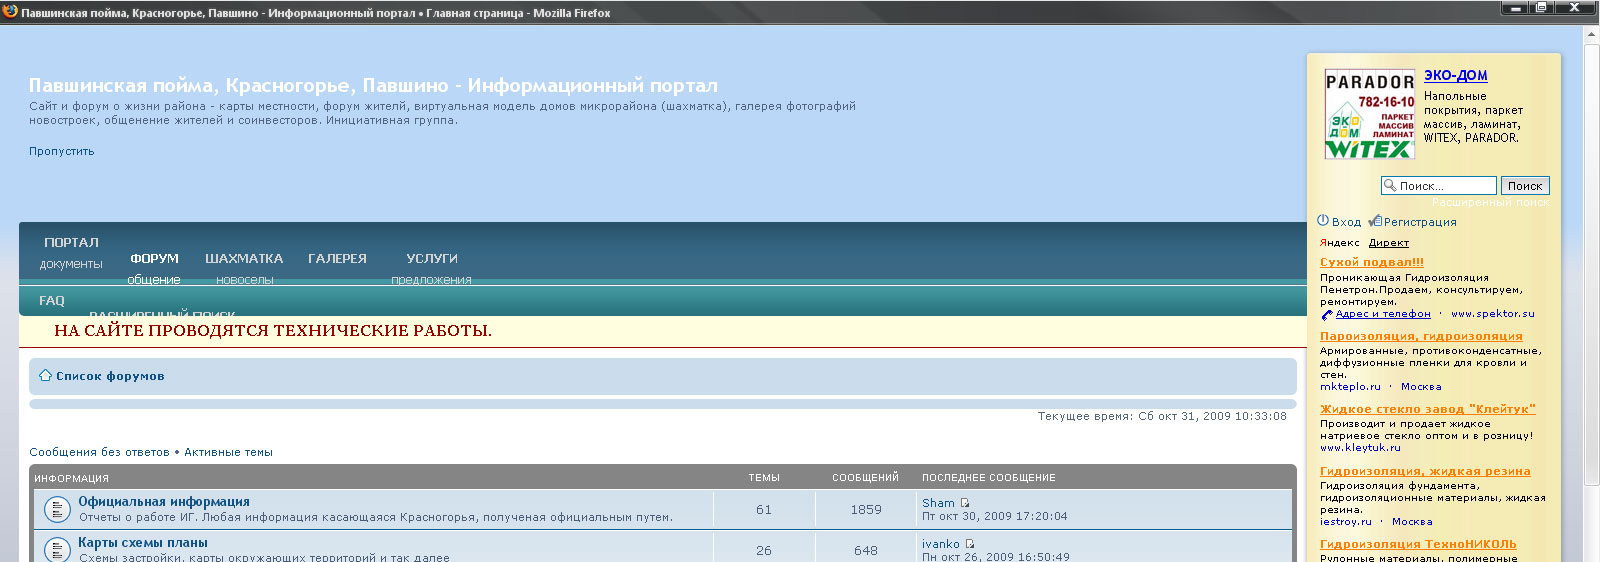The height and width of the screenshot is (562, 1600).
Task: Click the forum icon for Официальная информация
Action: [x=56, y=509]
